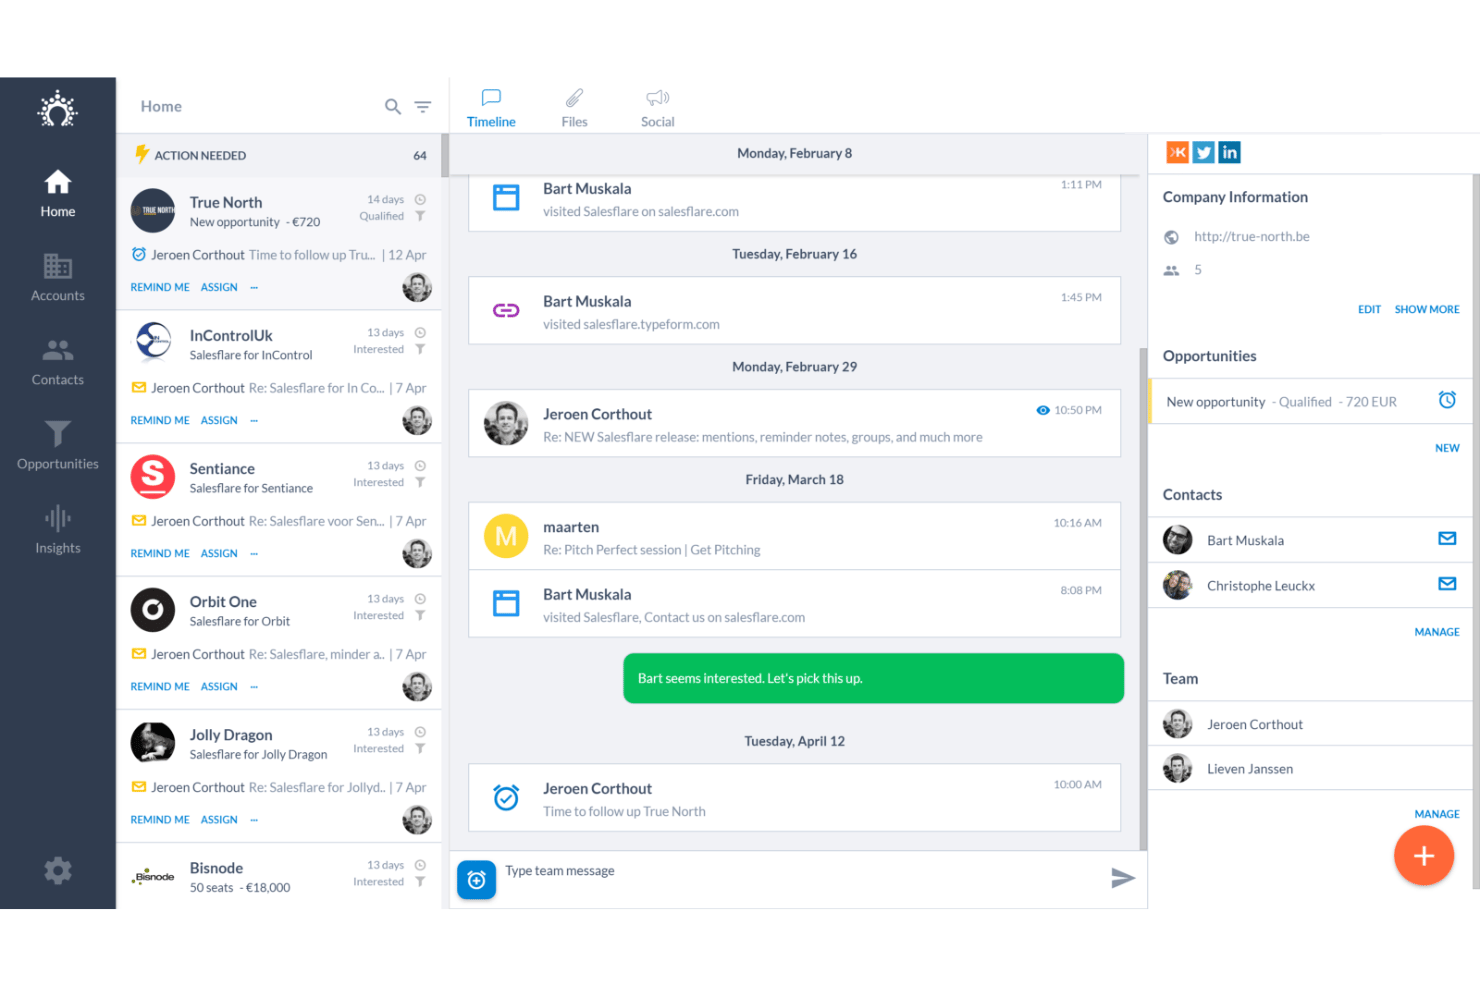Click ASSIGN on Orbit One
This screenshot has width=1480, height=987.
219,687
